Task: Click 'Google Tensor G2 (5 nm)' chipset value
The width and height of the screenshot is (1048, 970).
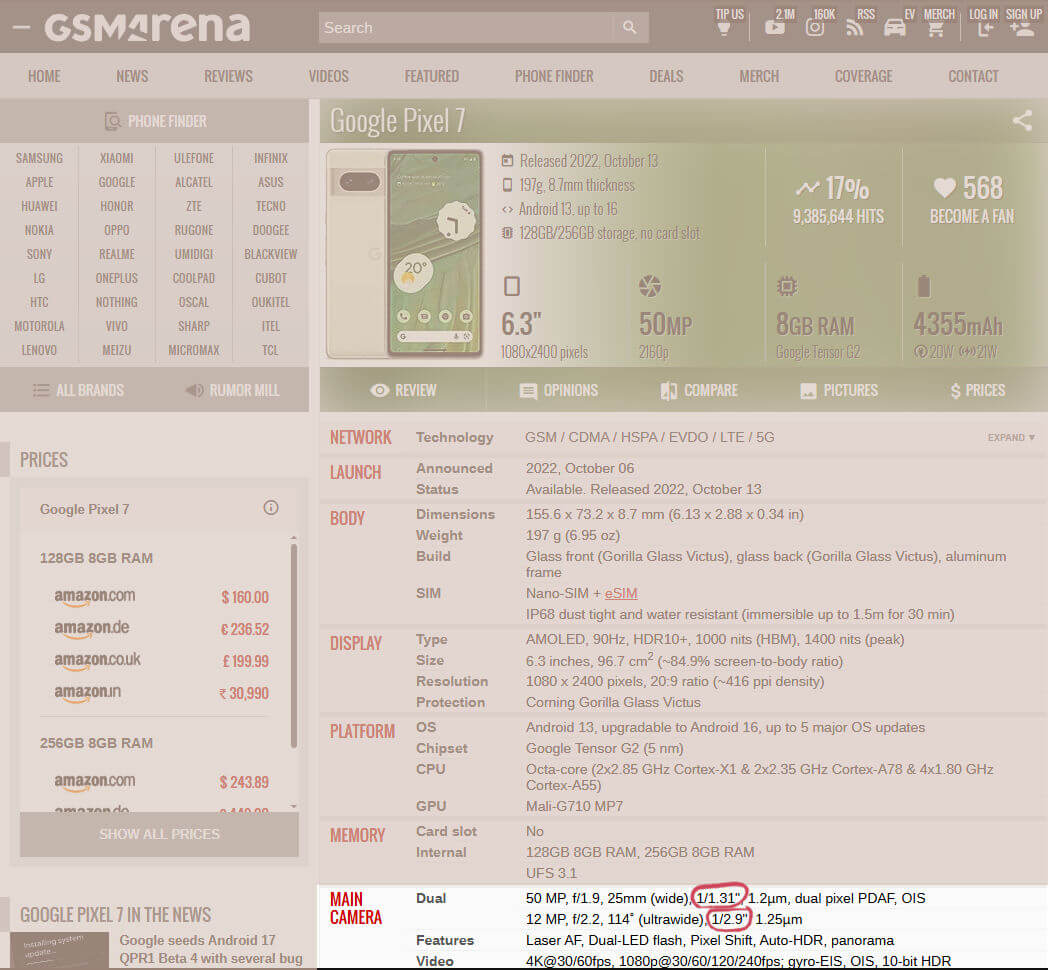Action: pos(604,749)
